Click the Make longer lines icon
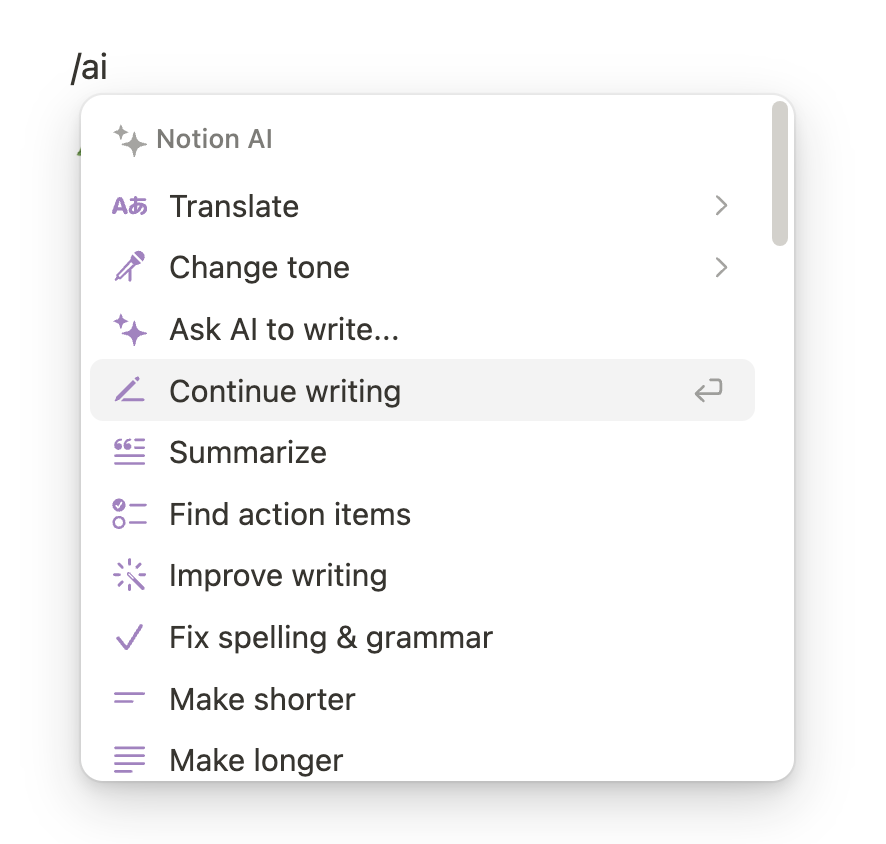This screenshot has height=844, width=886. click(128, 760)
